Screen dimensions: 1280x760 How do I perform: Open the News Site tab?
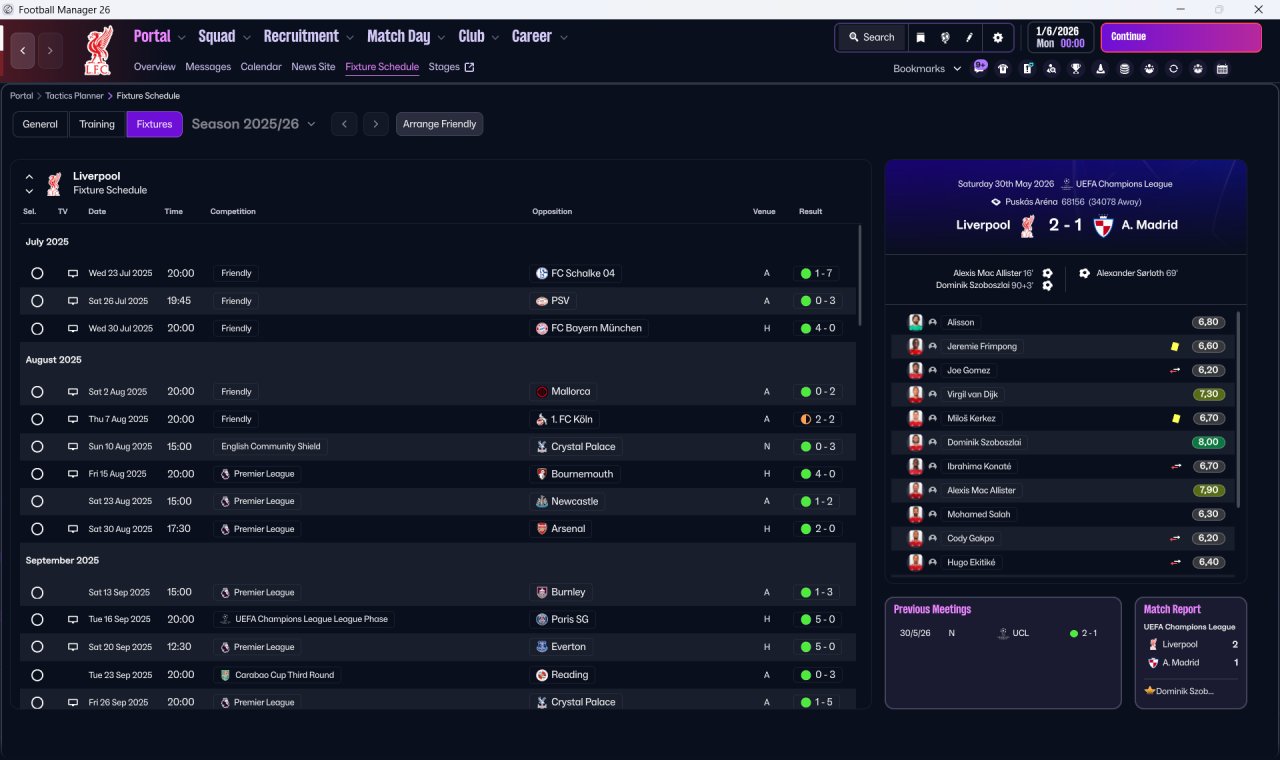[313, 67]
